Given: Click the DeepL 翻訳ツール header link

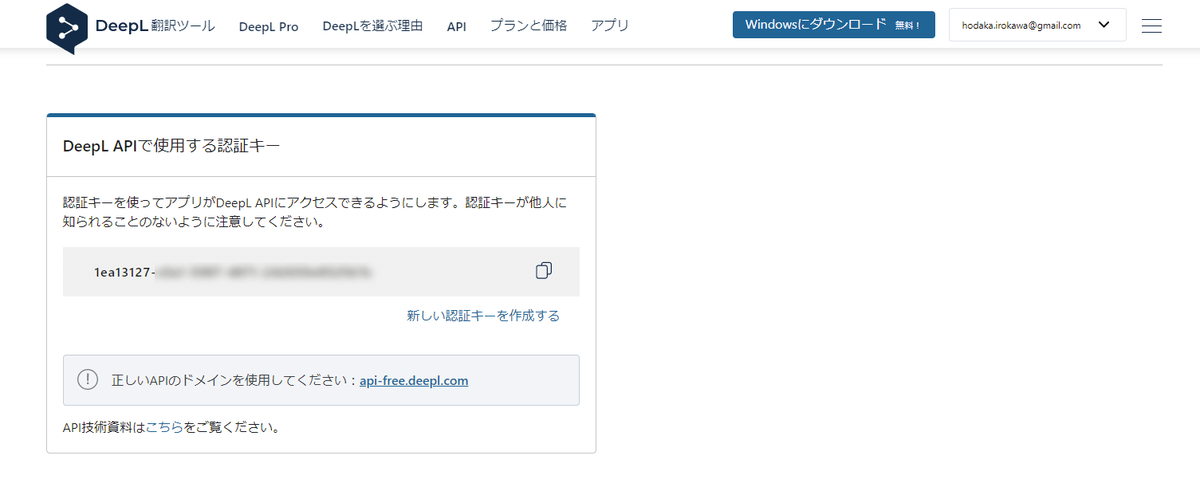Looking at the screenshot, I should [x=155, y=26].
